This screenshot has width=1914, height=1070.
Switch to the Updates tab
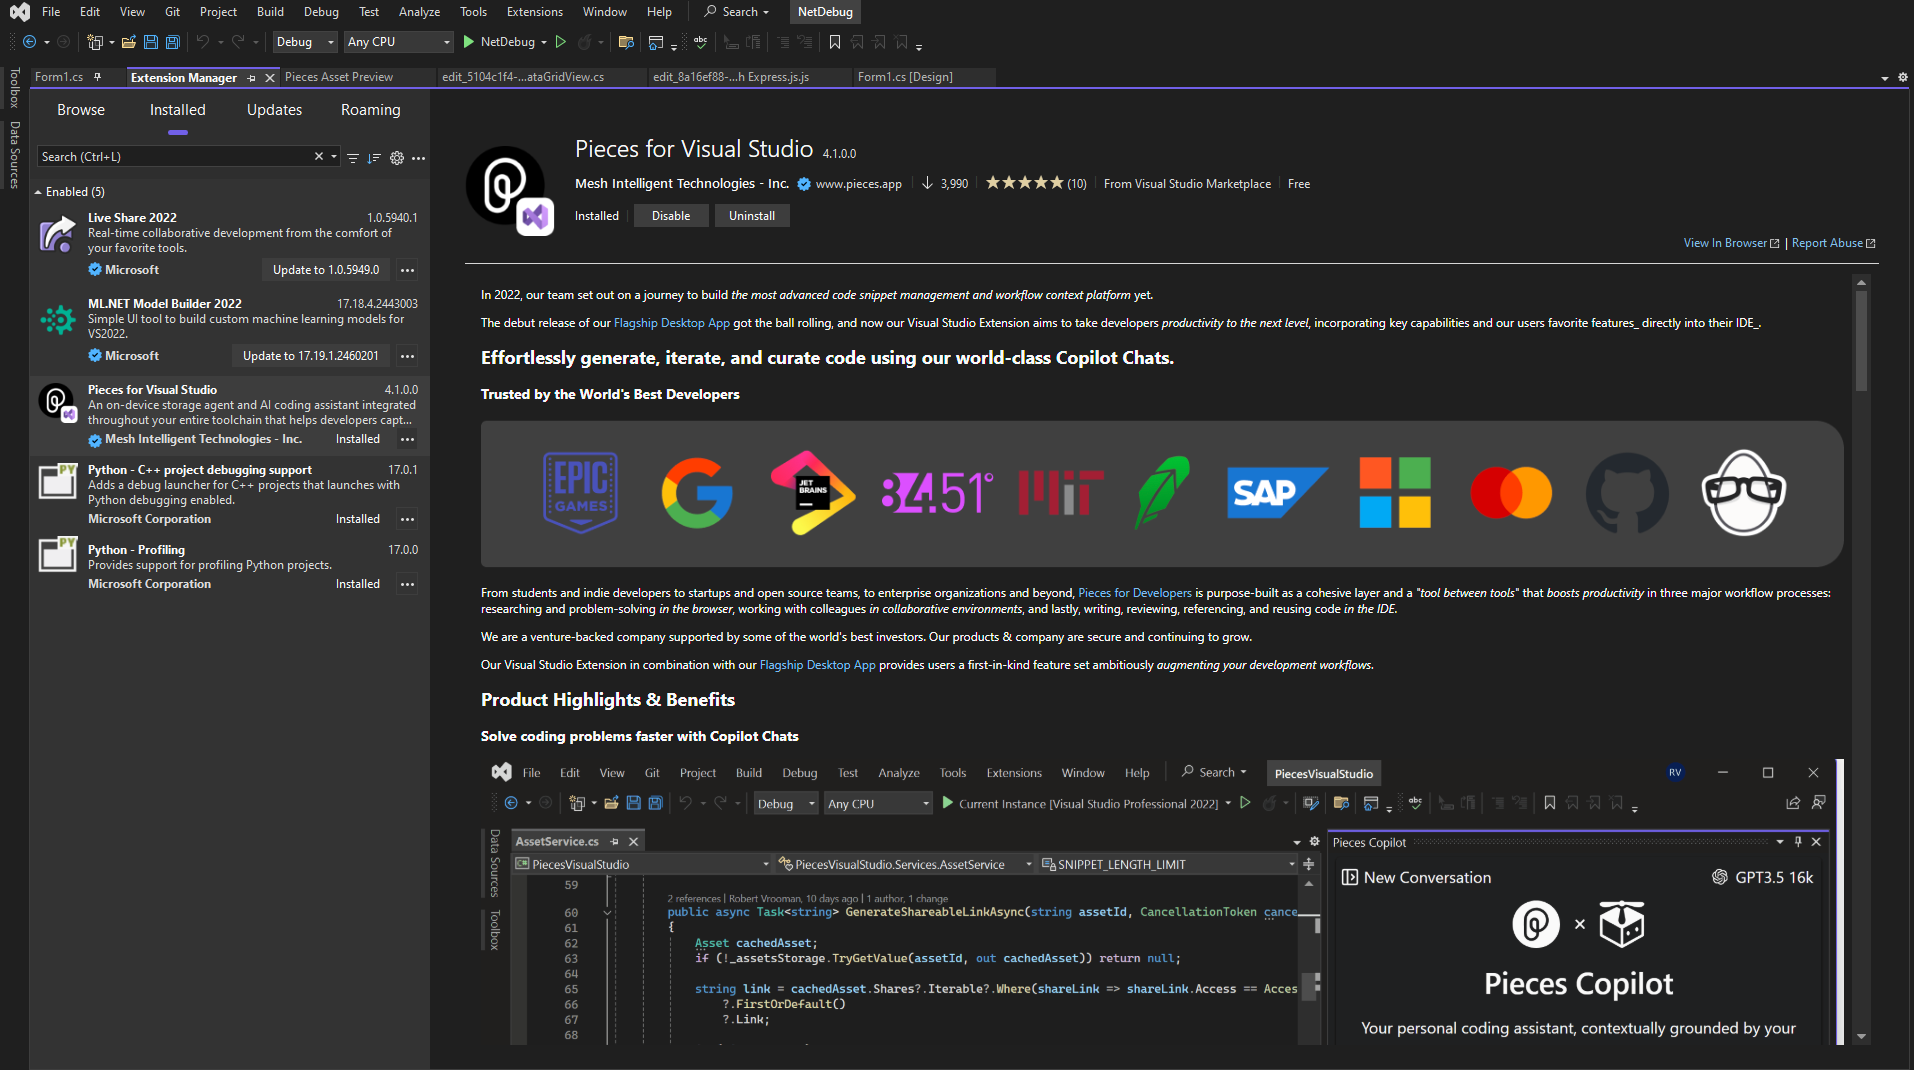(274, 110)
